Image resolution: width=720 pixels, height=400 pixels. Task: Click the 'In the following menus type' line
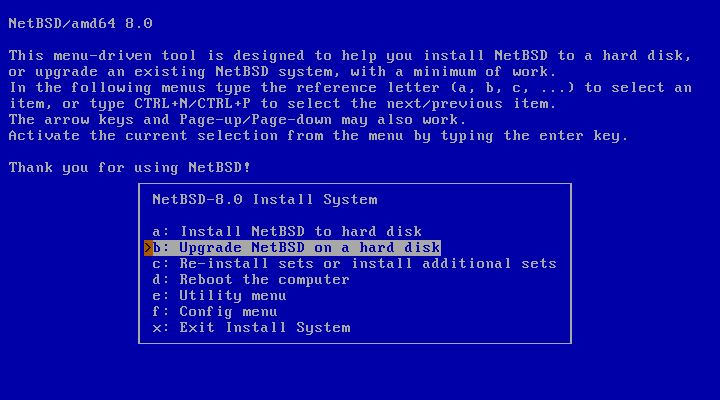349,87
